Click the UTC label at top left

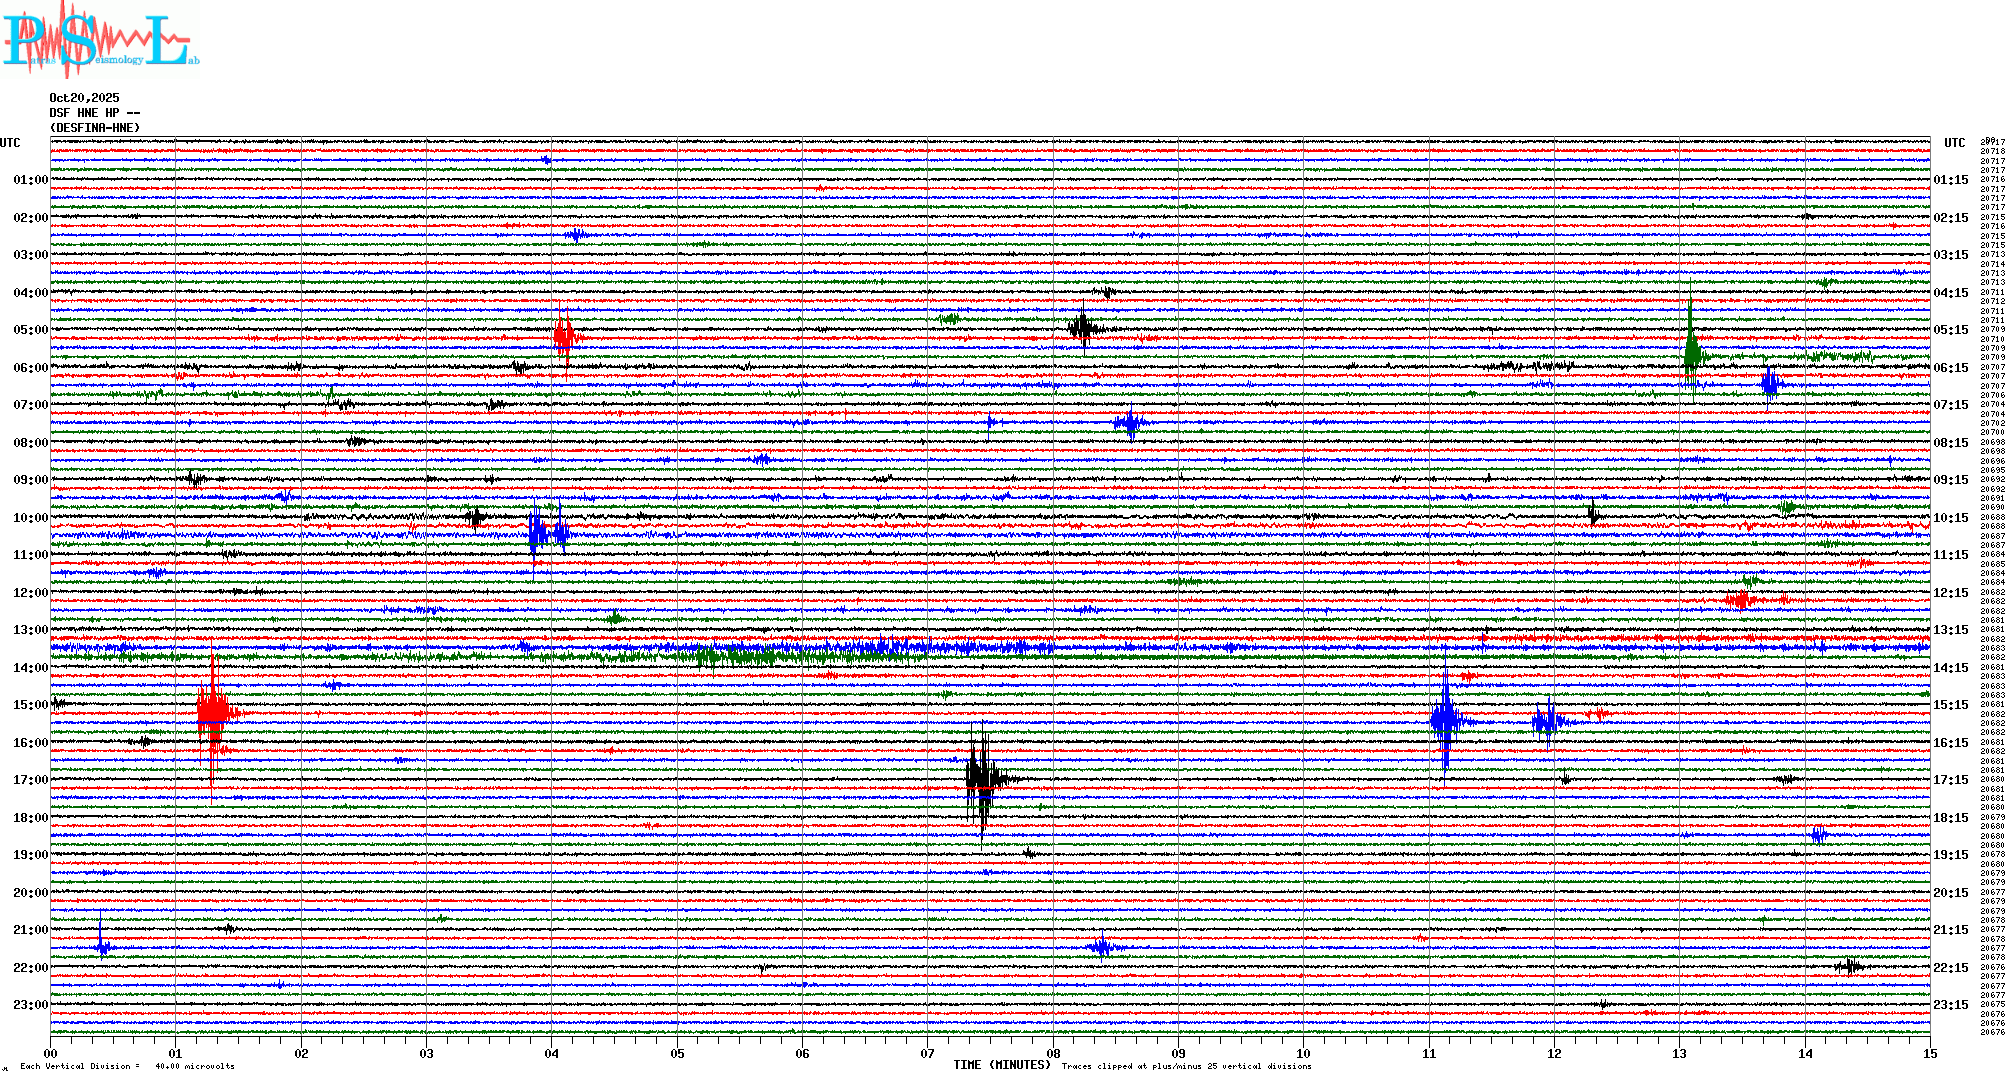[x=10, y=143]
